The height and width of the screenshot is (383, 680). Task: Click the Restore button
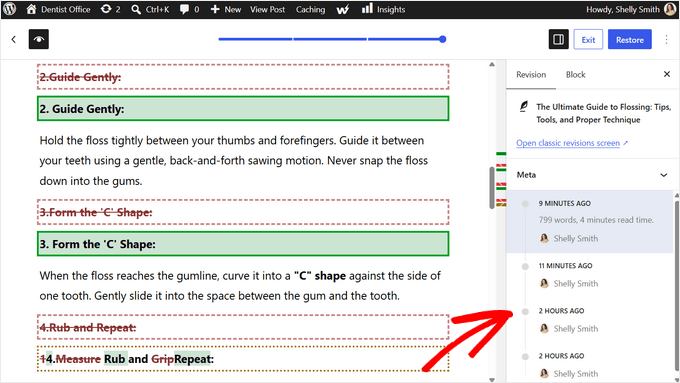pyautogui.click(x=630, y=39)
